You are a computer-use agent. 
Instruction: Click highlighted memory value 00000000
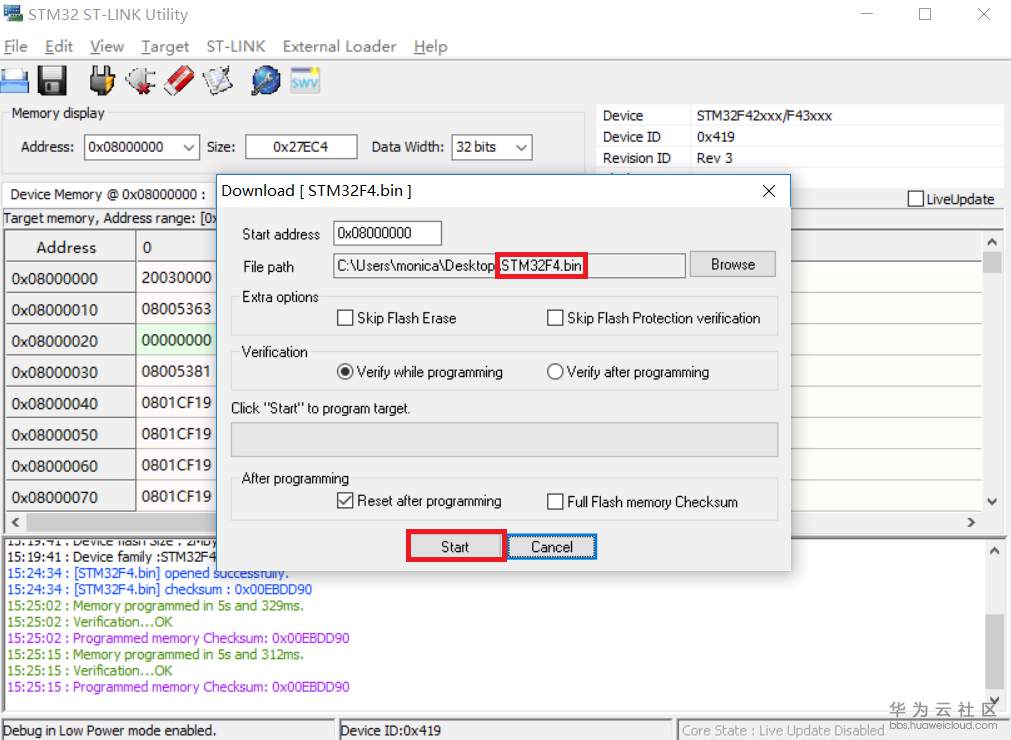coord(176,340)
